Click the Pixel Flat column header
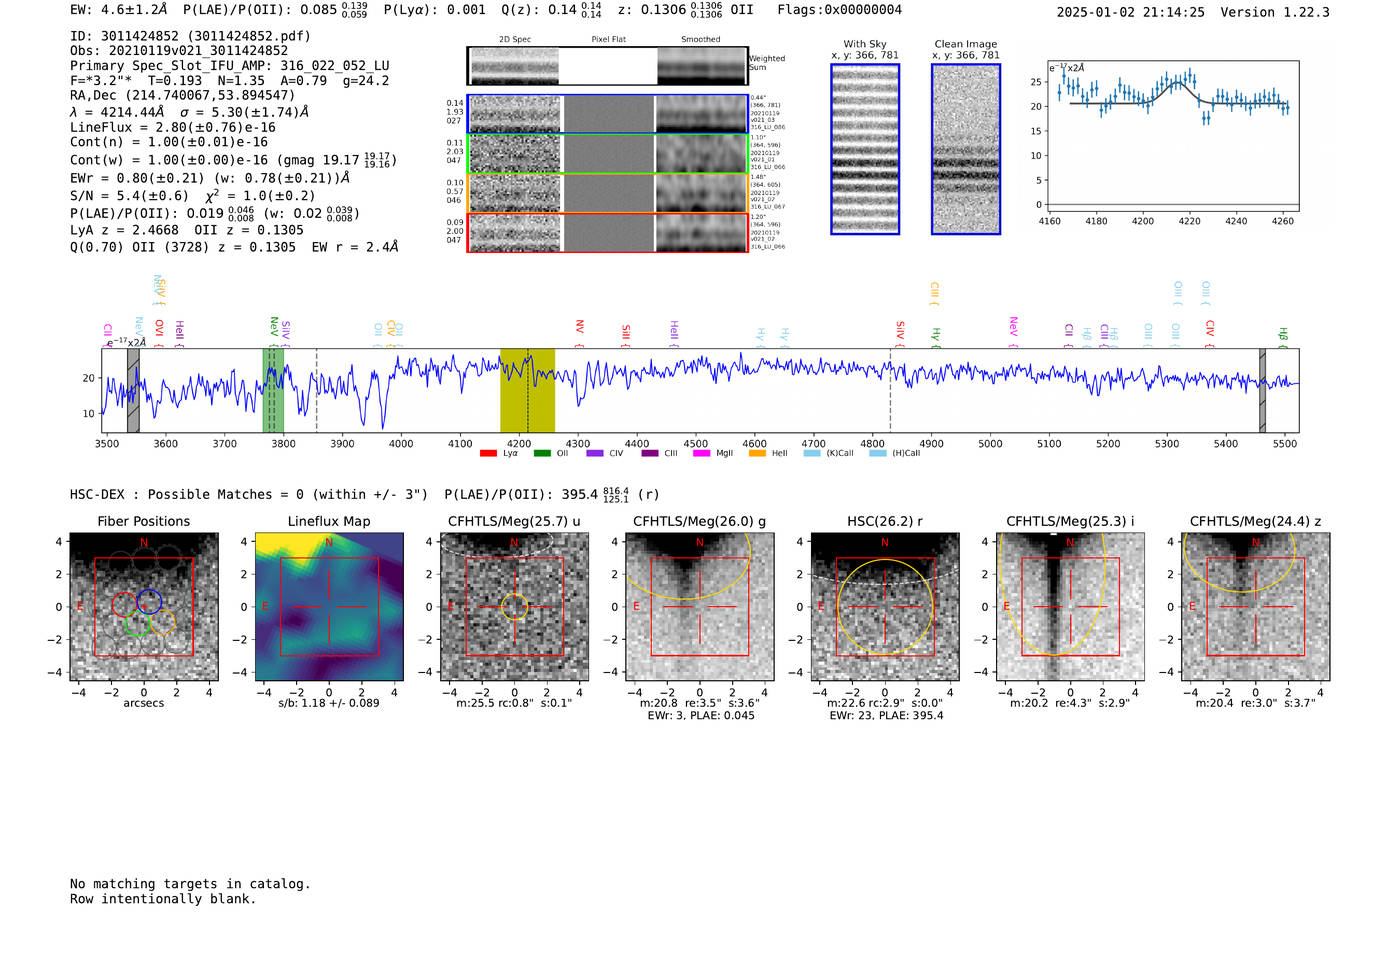The width and height of the screenshot is (1400, 953). click(608, 40)
